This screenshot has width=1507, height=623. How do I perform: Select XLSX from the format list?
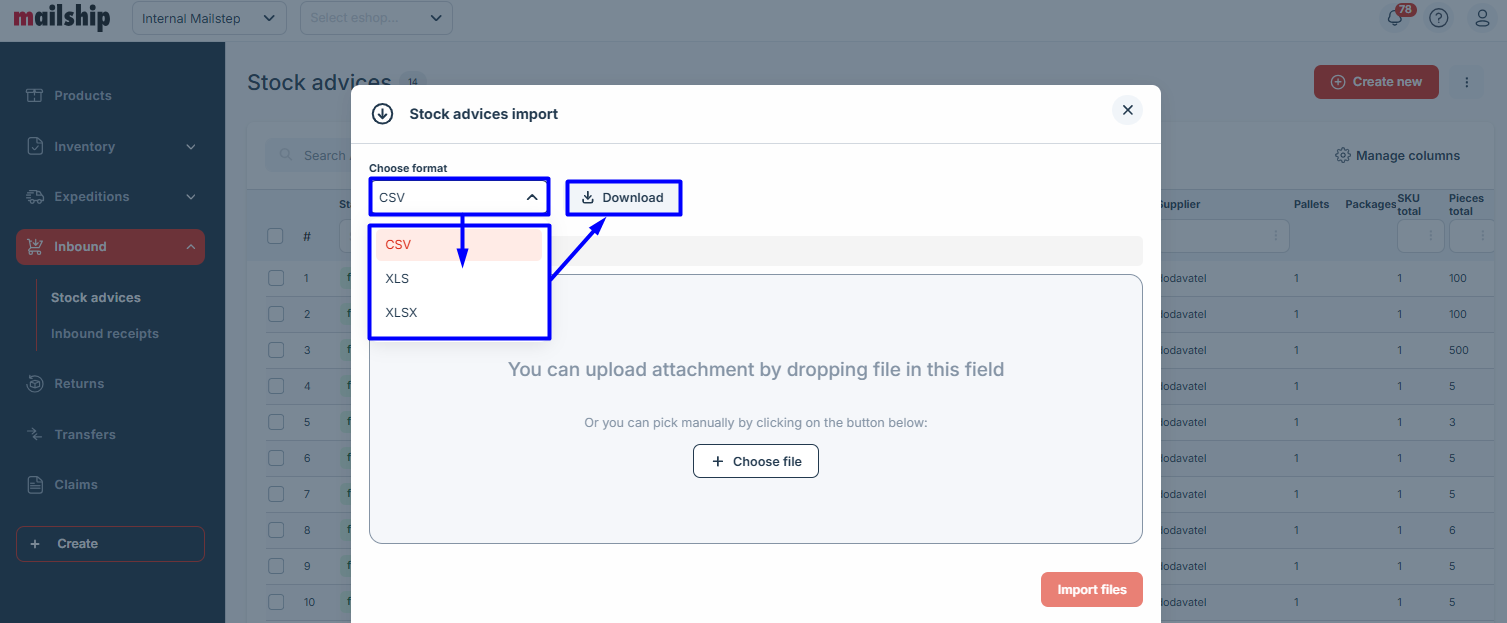click(401, 313)
